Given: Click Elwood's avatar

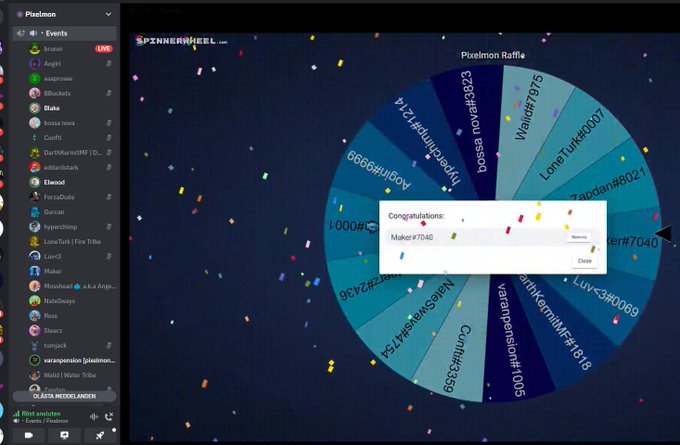Looking at the screenshot, I should [x=35, y=182].
